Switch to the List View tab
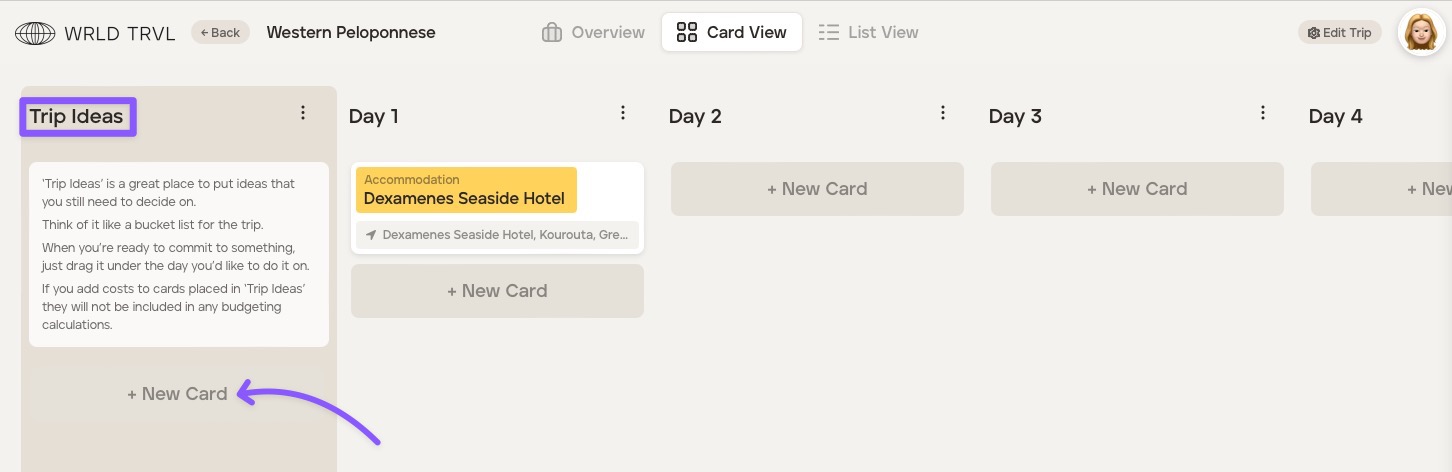Screen dimensions: 1452x472 [868, 32]
